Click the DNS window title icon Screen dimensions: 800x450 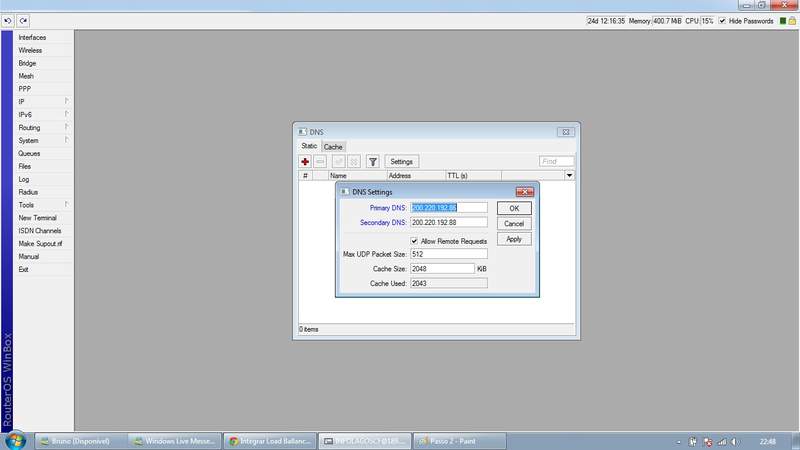tap(303, 132)
